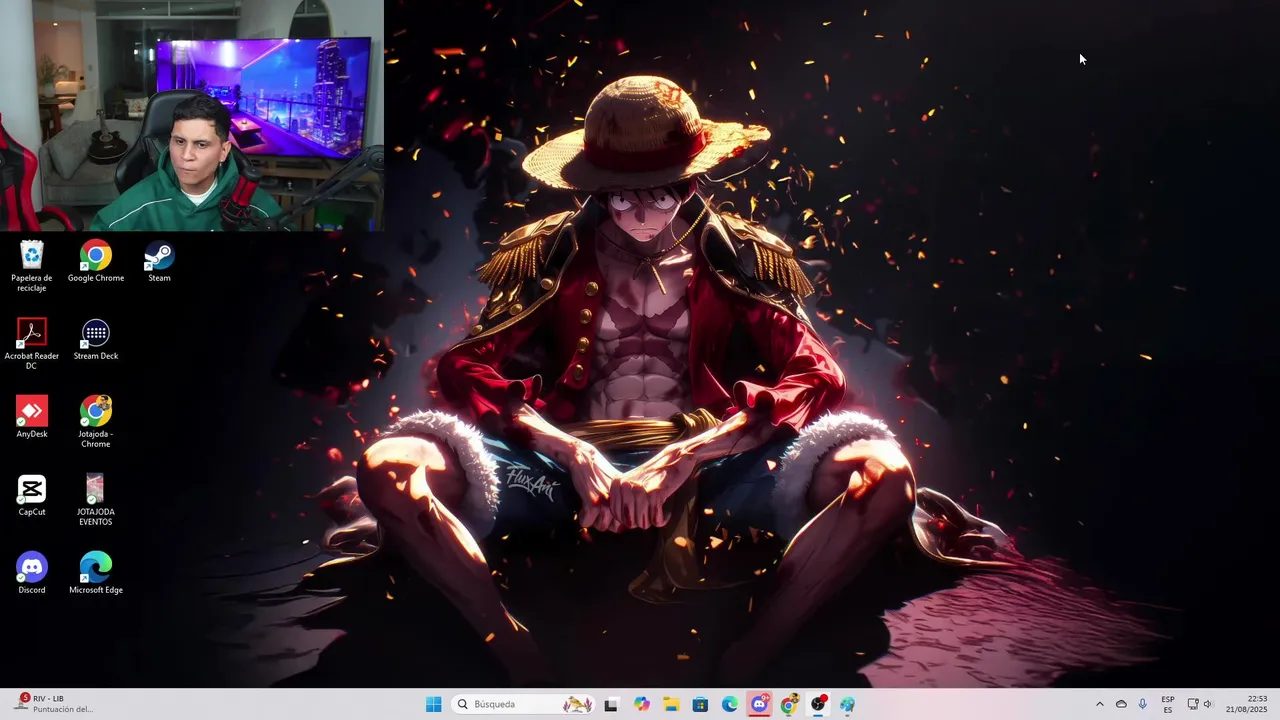The height and width of the screenshot is (720, 1280).
Task: Select the CapCut desktop shortcut
Action: pyautogui.click(x=32, y=496)
